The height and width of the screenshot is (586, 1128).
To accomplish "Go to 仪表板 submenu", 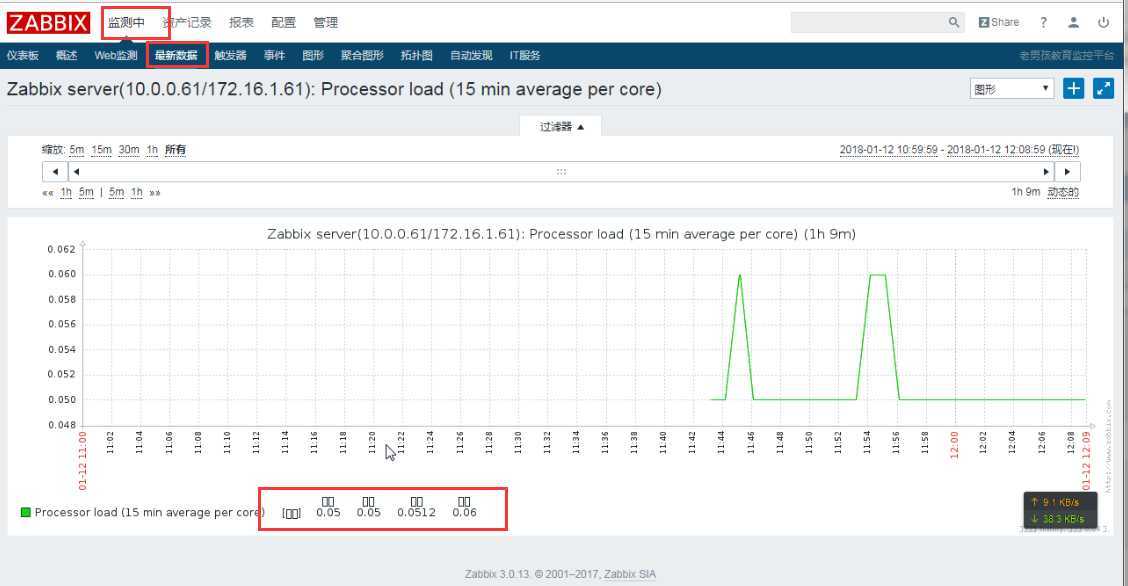I will click(x=23, y=55).
